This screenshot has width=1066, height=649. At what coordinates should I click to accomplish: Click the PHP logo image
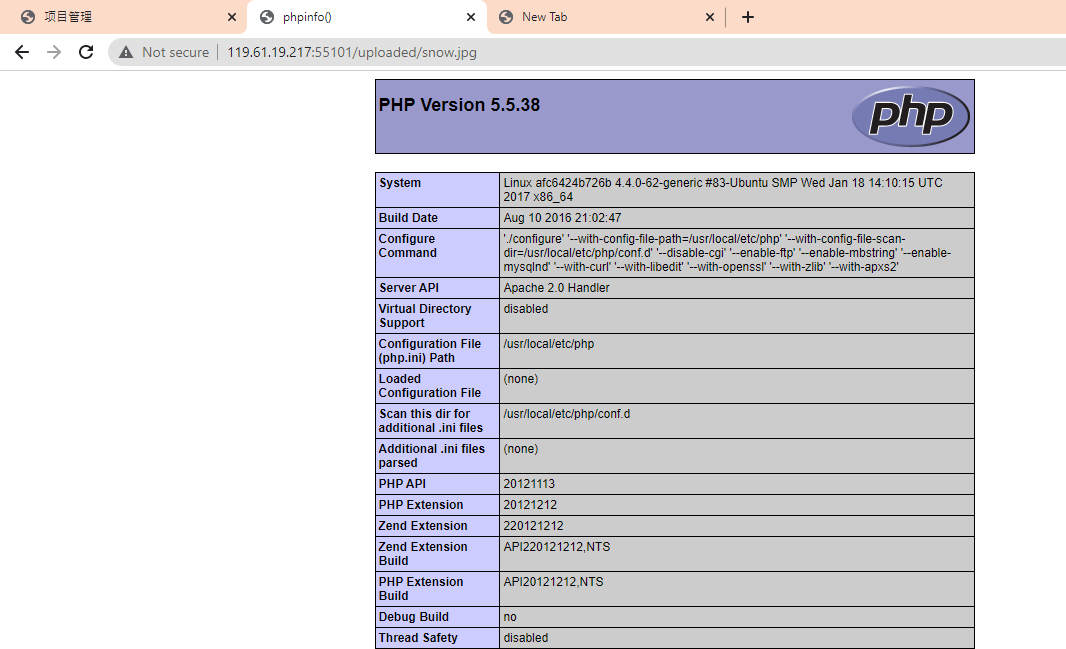911,116
